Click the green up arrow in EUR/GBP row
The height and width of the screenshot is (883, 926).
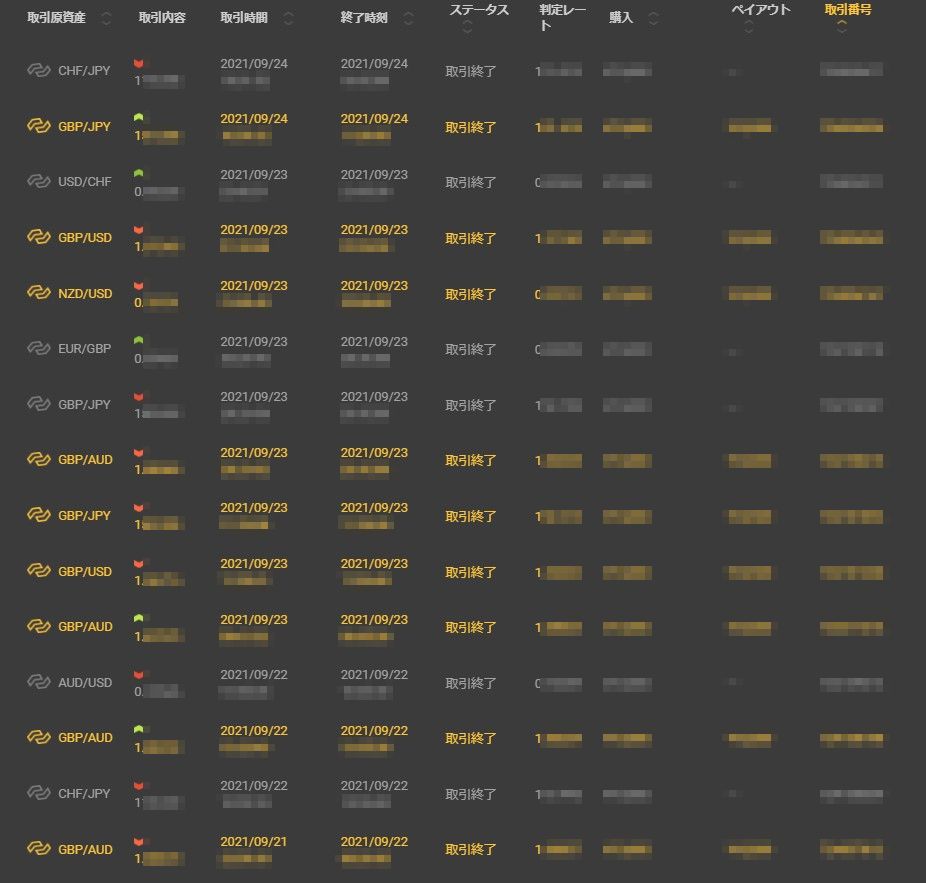click(139, 341)
